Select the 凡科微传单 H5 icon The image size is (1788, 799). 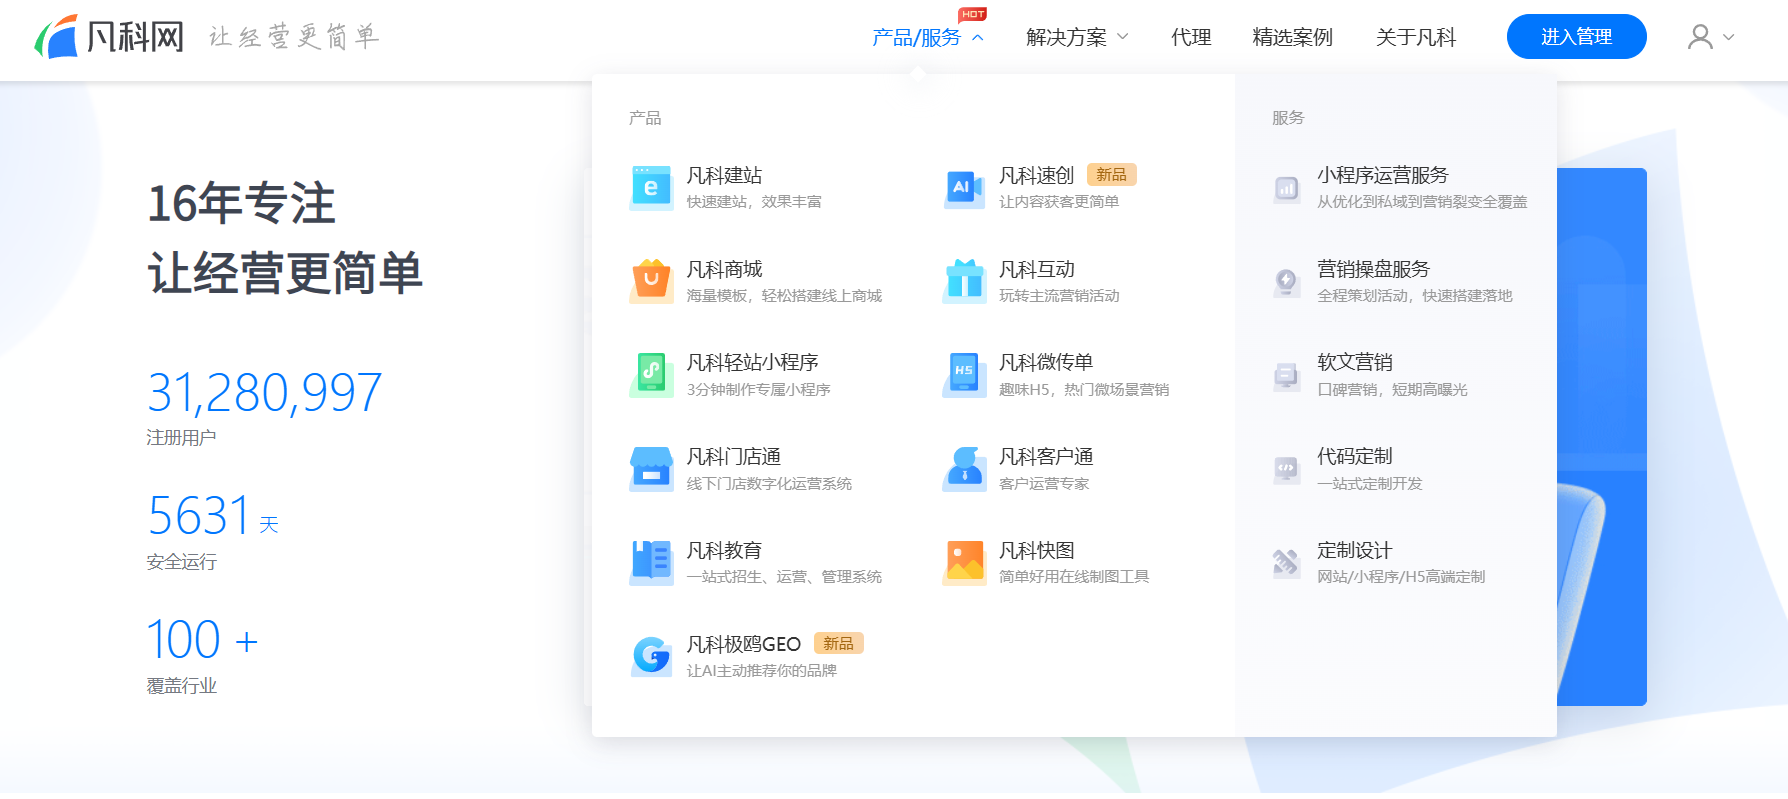coord(964,375)
